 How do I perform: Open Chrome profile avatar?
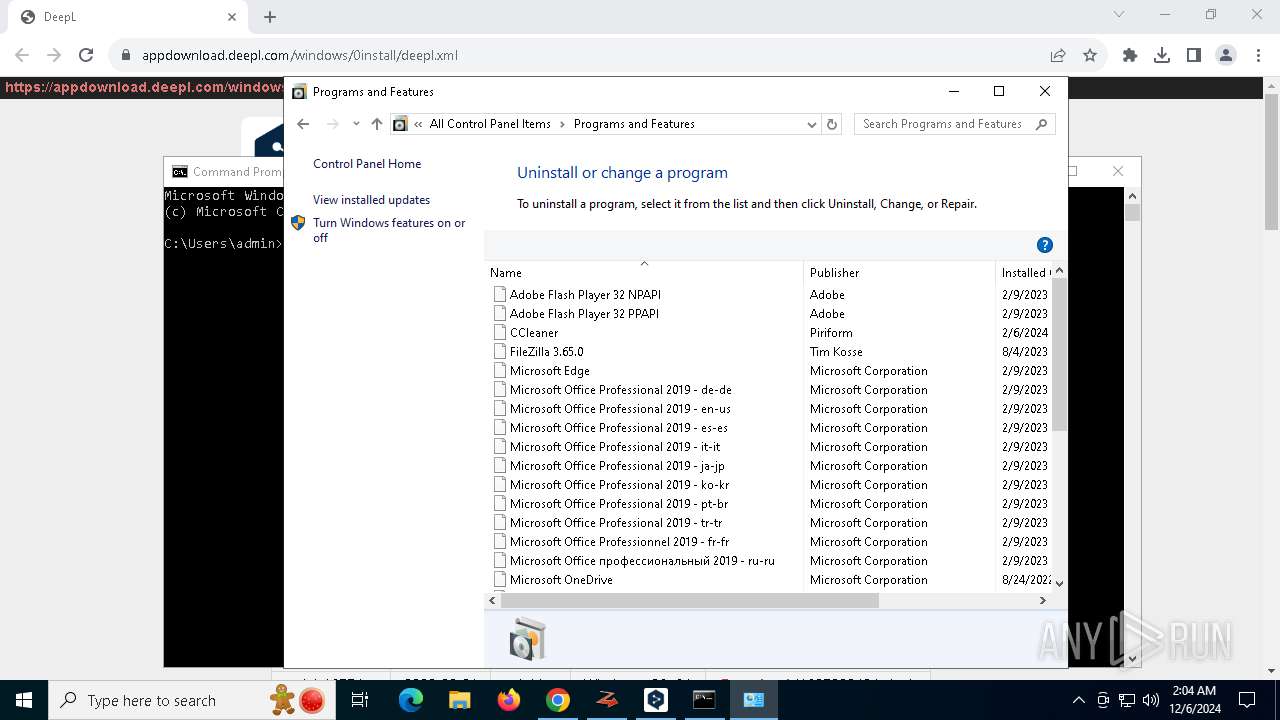[x=1226, y=56]
